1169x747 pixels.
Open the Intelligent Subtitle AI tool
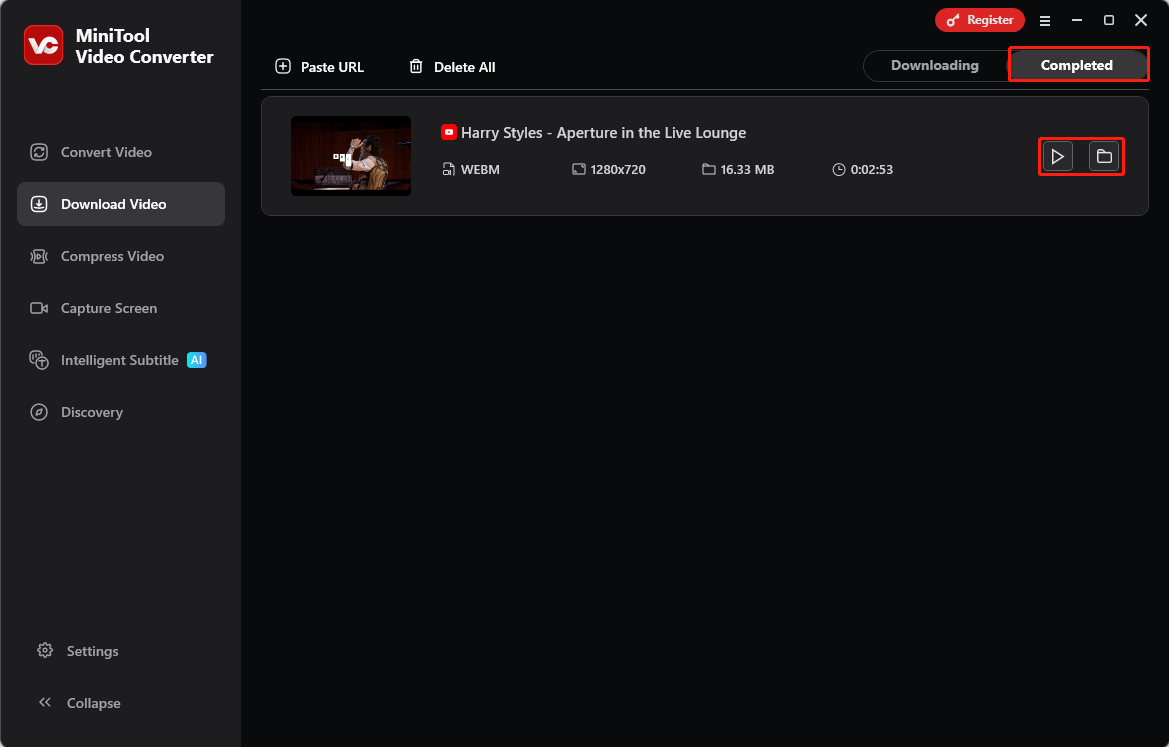tap(120, 360)
